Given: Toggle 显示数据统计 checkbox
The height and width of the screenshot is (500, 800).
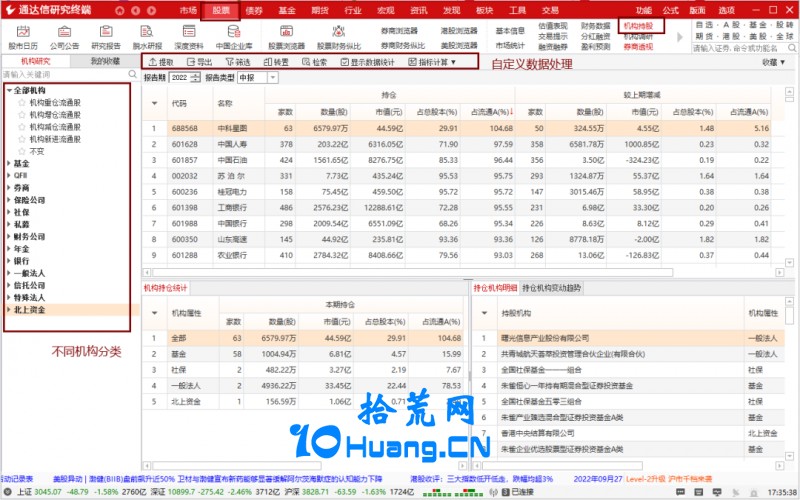Looking at the screenshot, I should [344, 62].
